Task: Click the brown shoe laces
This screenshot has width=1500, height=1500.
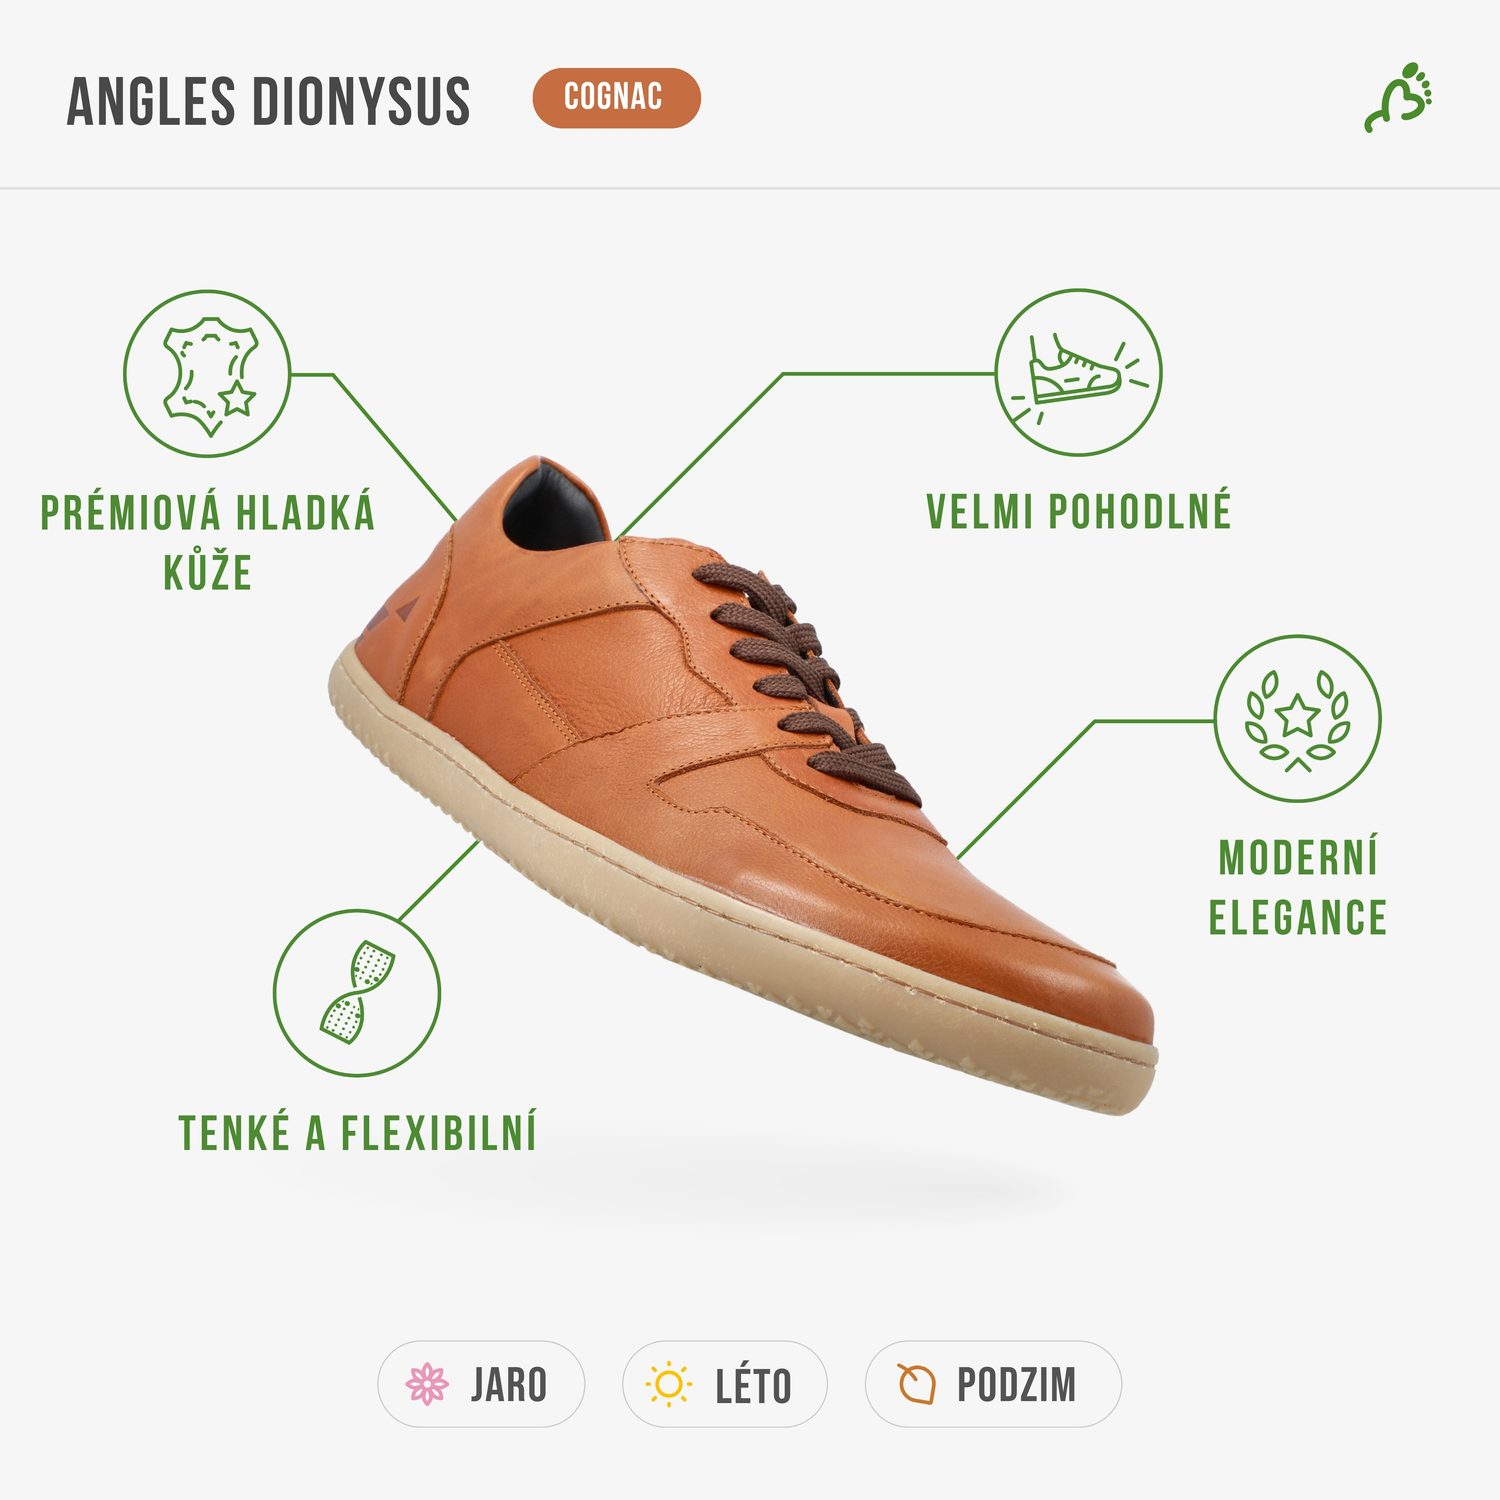Action: click(x=806, y=682)
